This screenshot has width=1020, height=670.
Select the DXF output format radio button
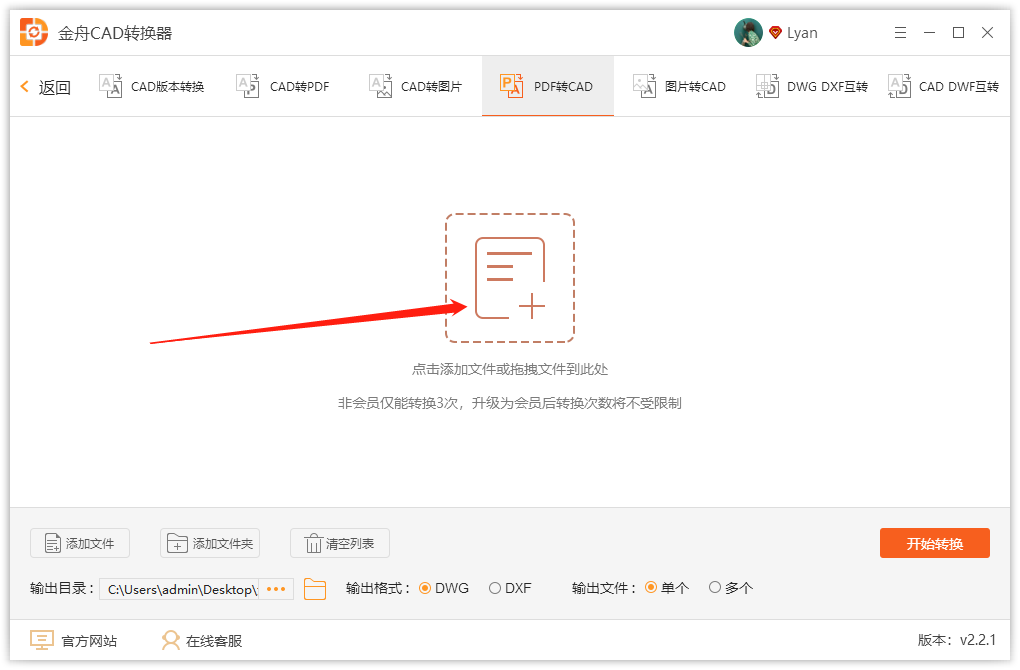click(x=493, y=588)
